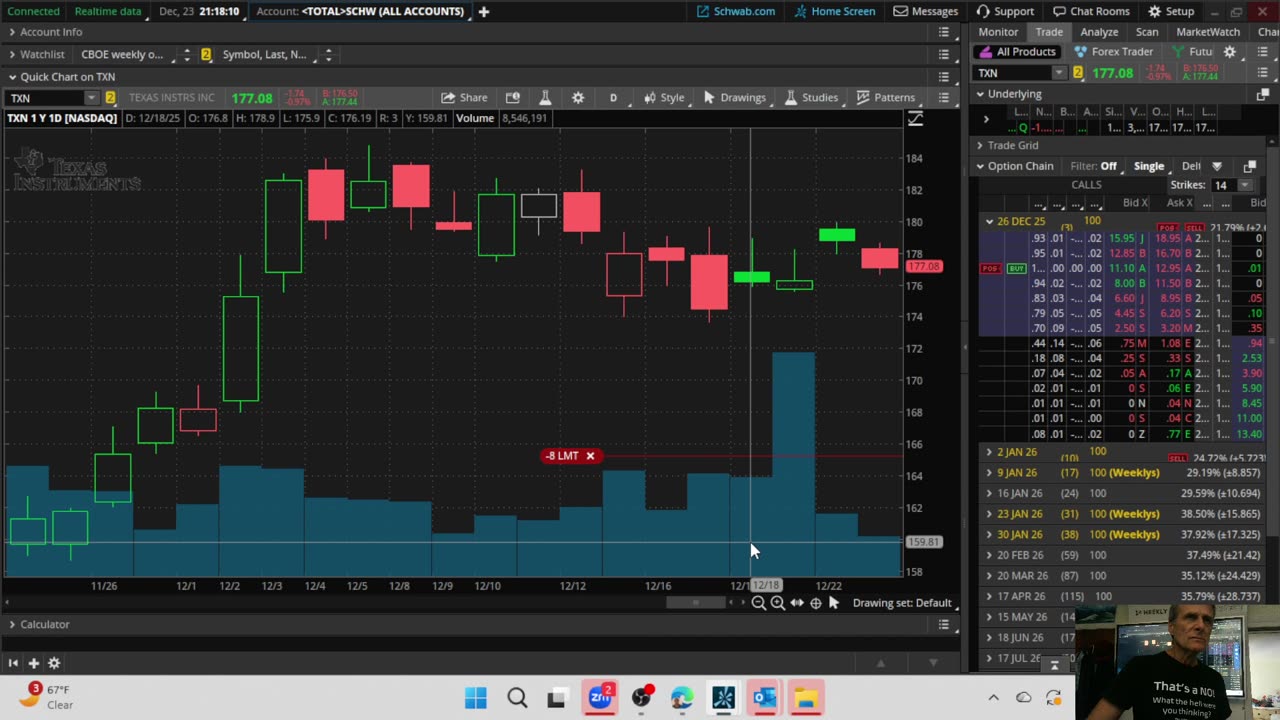Zoom out on the chart
The image size is (1280, 720).
pyautogui.click(x=759, y=603)
